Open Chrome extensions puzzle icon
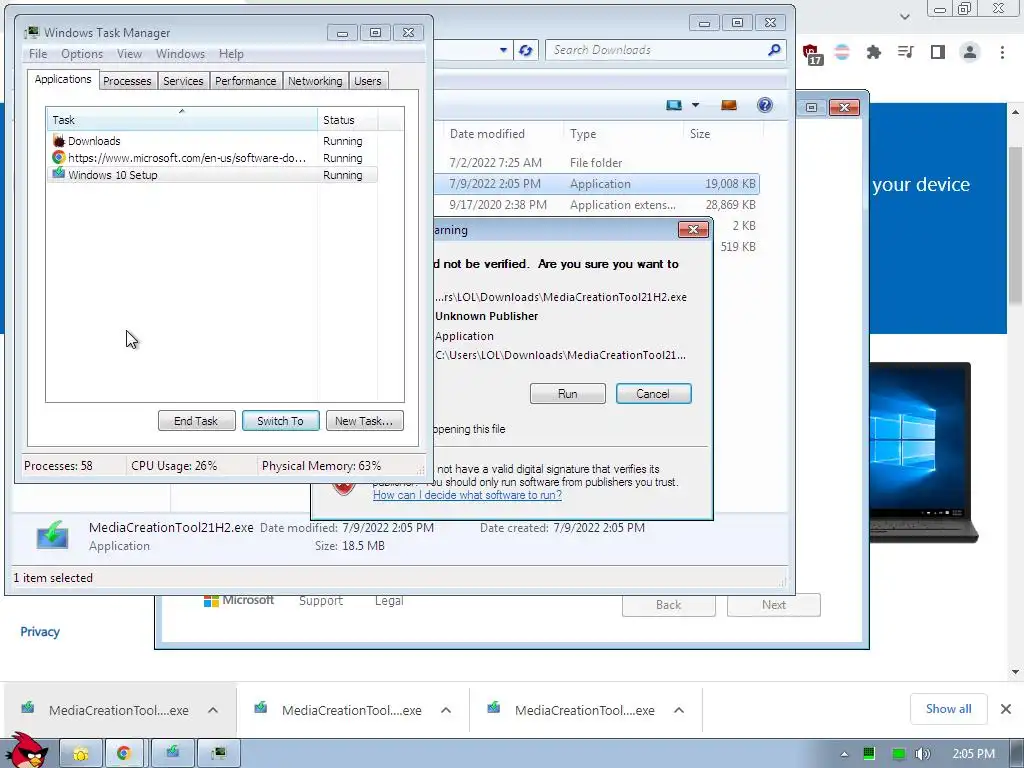This screenshot has height=768, width=1024. coord(873,52)
